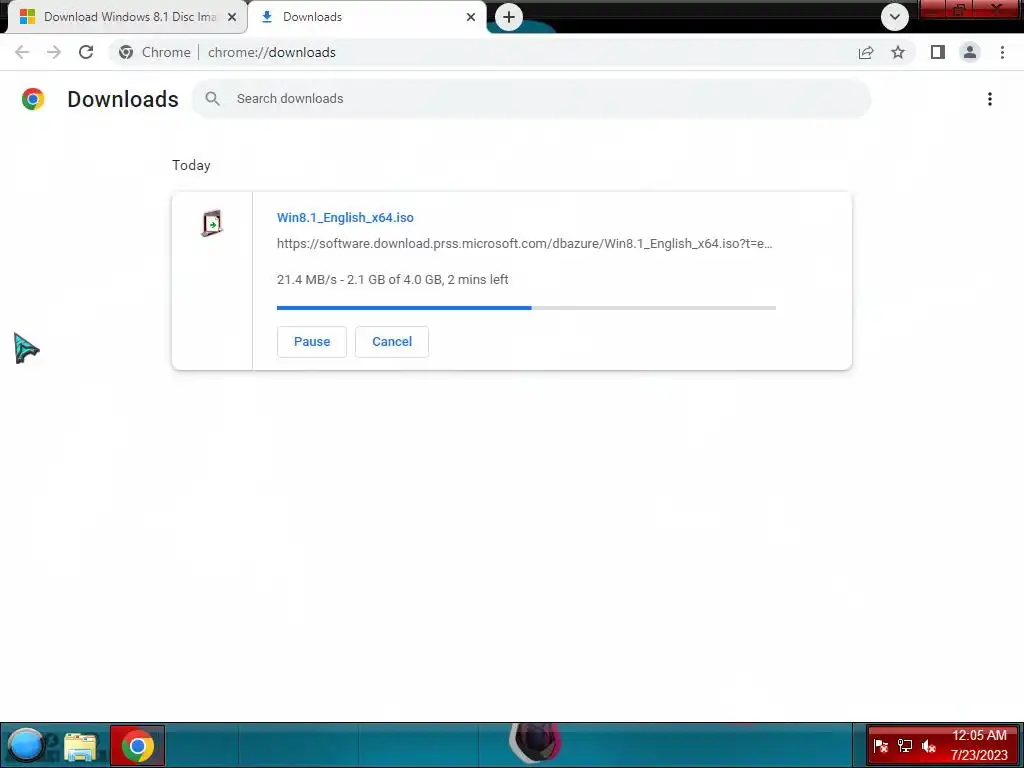Click the Chrome logo beside Downloads title
The image size is (1024, 768).
(33, 99)
